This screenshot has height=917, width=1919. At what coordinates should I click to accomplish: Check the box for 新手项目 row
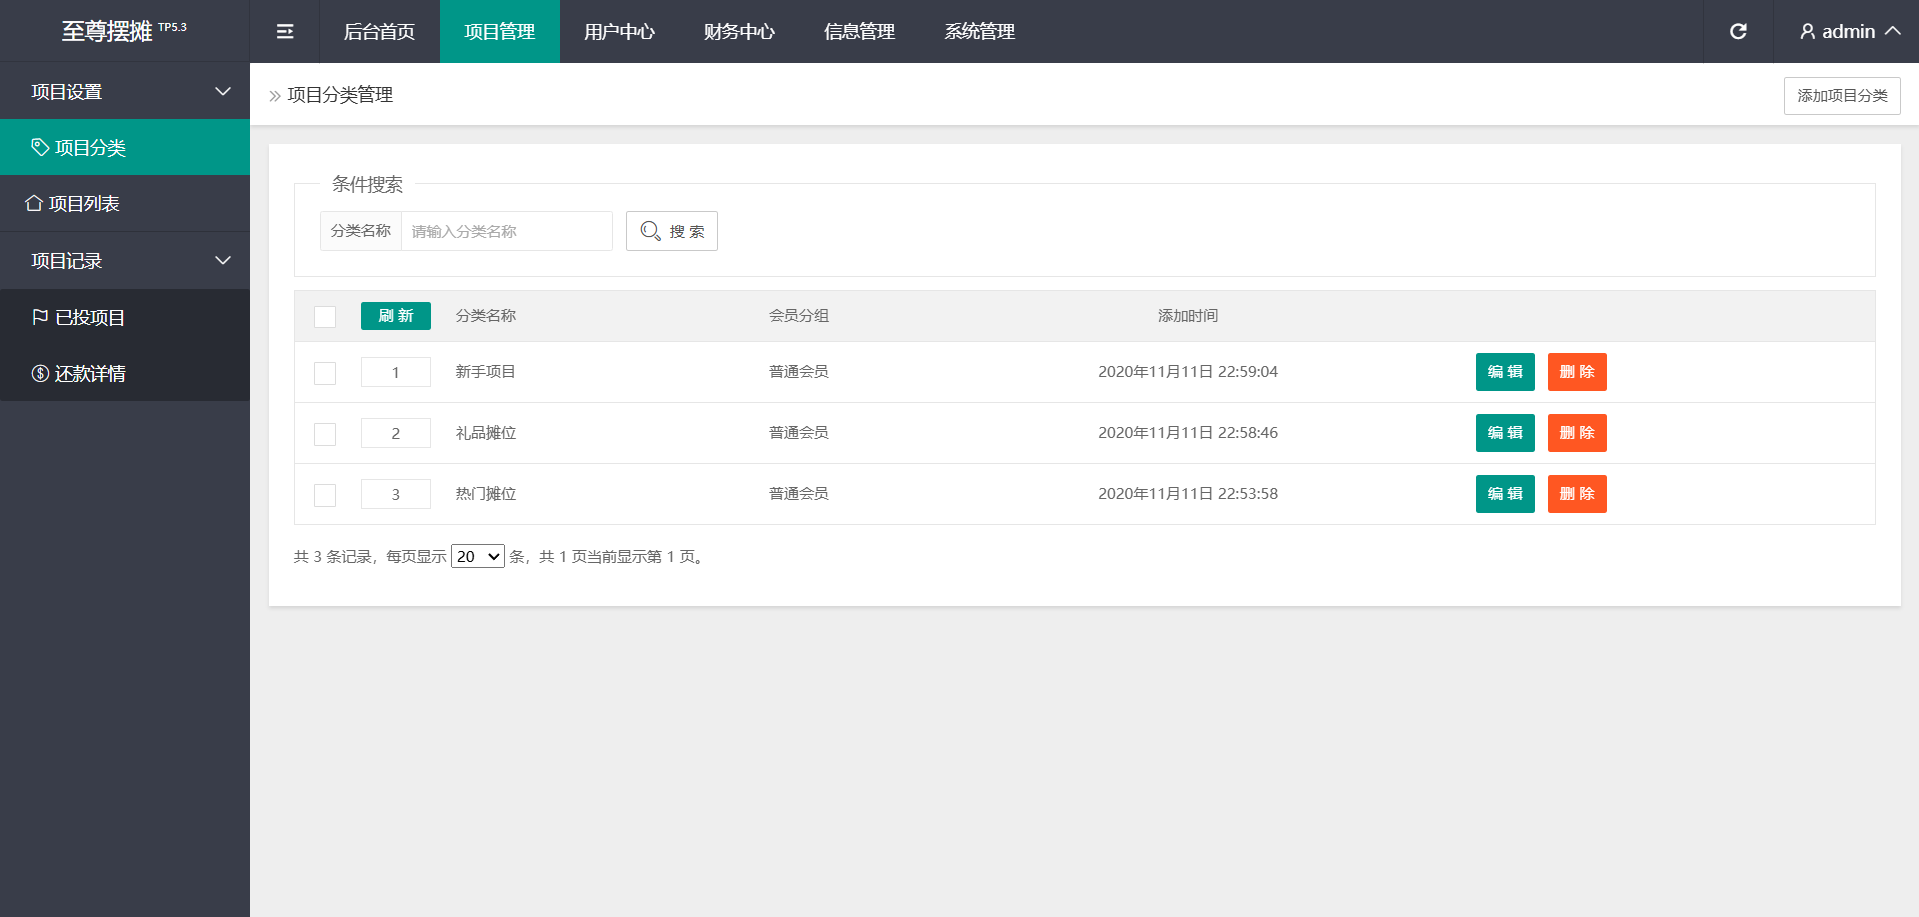click(325, 373)
